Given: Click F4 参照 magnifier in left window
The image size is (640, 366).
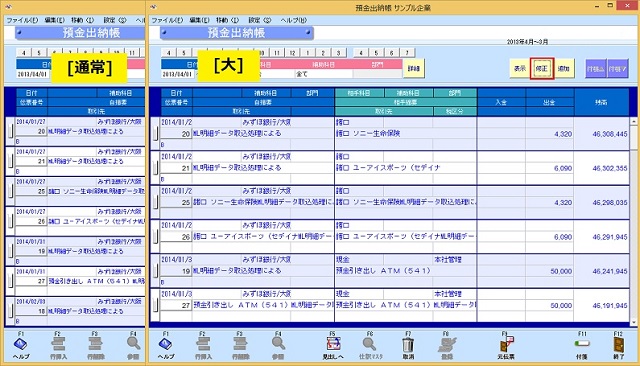Looking at the screenshot, I should (133, 344).
